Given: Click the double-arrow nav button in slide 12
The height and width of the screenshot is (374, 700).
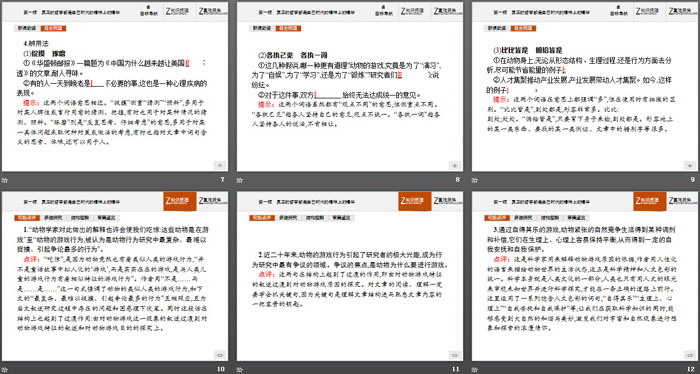Looking at the screenshot, I should 690,355.
